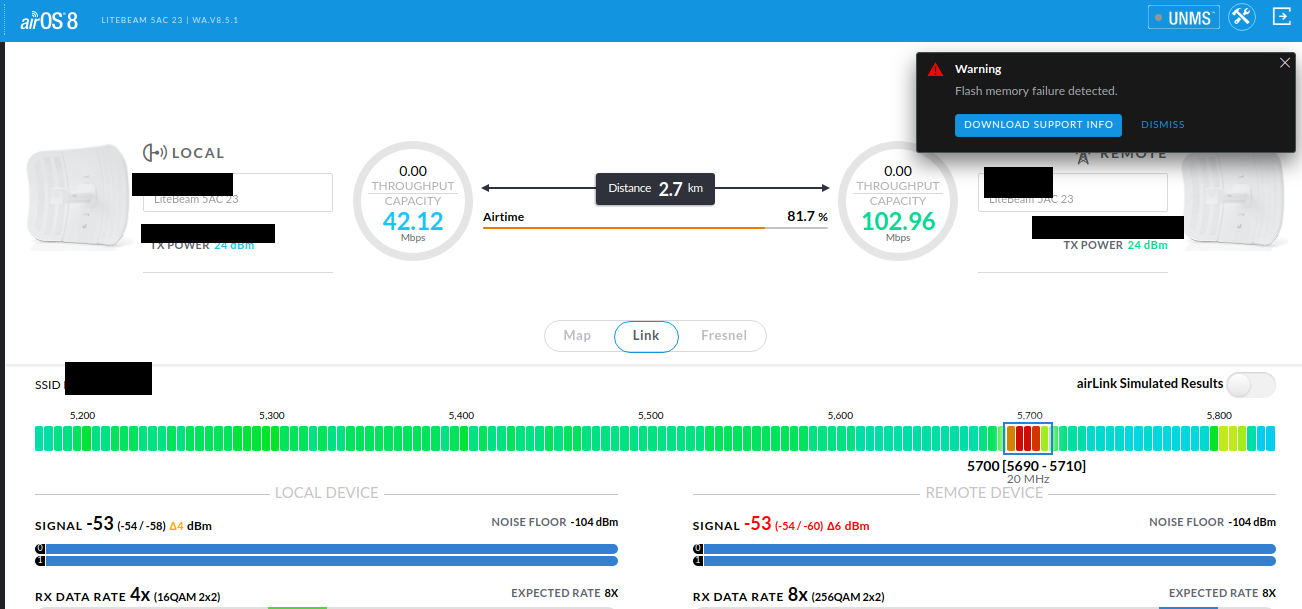
Task: Click Download Support Info button
Action: [1038, 125]
